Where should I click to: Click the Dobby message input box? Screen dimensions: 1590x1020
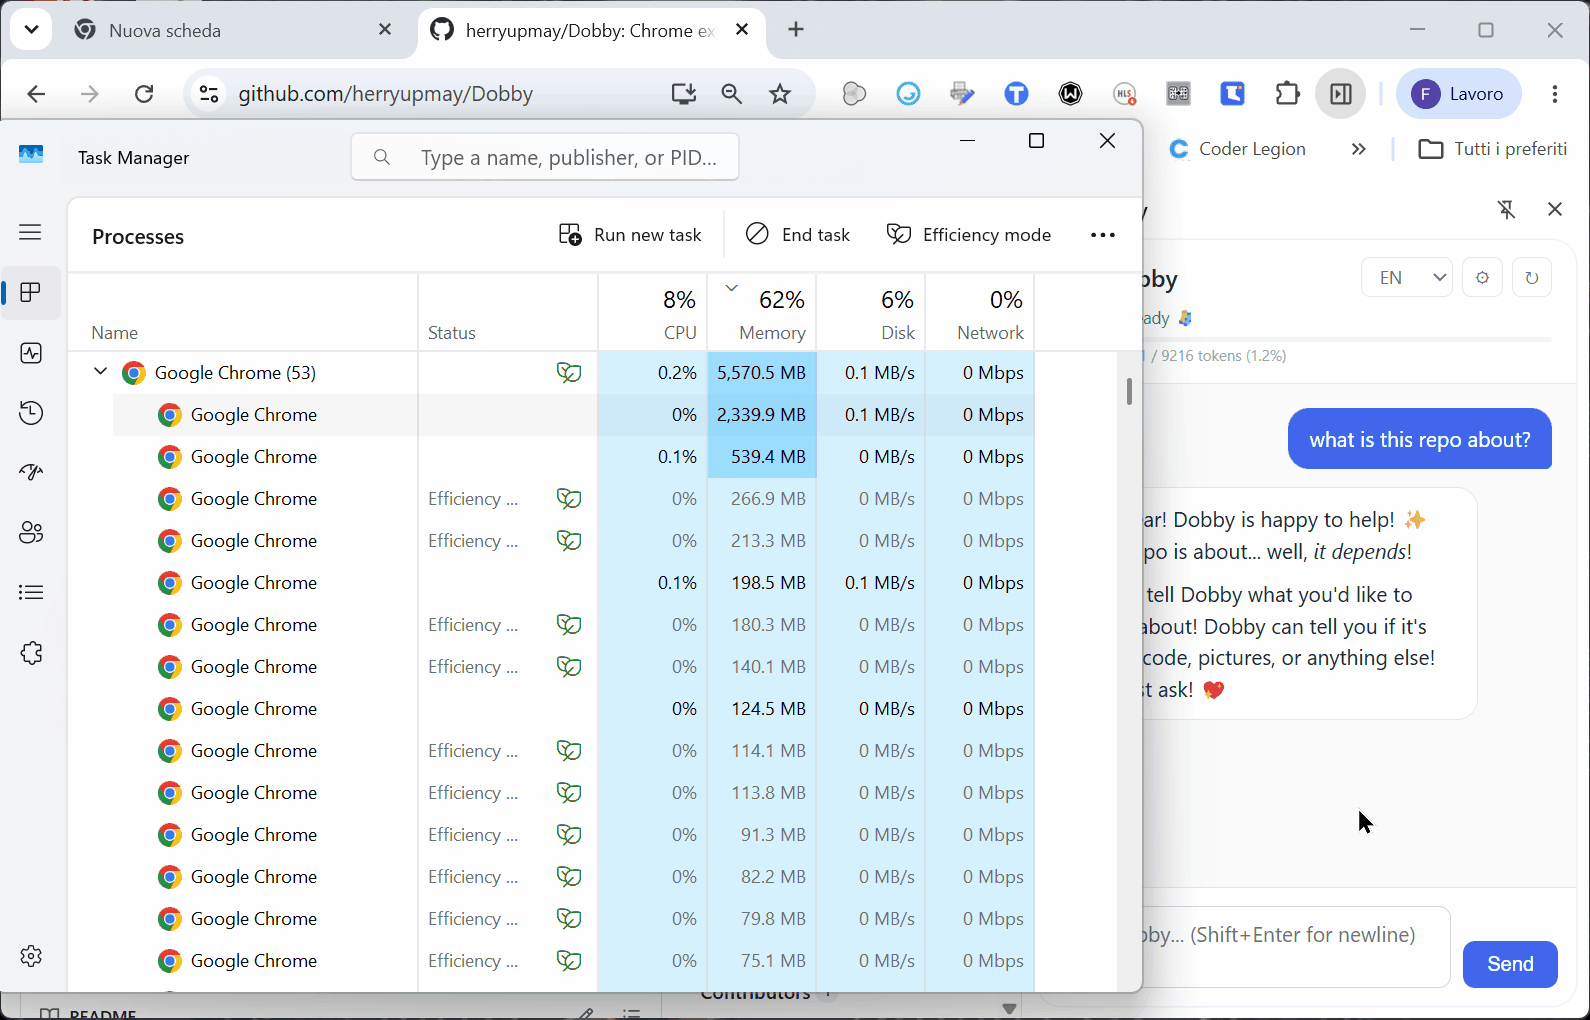[1297, 946]
